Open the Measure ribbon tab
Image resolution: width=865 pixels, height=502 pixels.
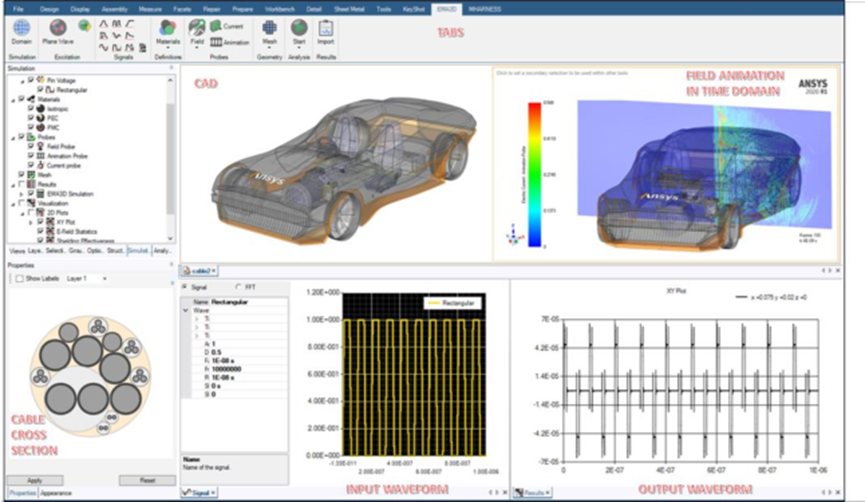coord(150,9)
